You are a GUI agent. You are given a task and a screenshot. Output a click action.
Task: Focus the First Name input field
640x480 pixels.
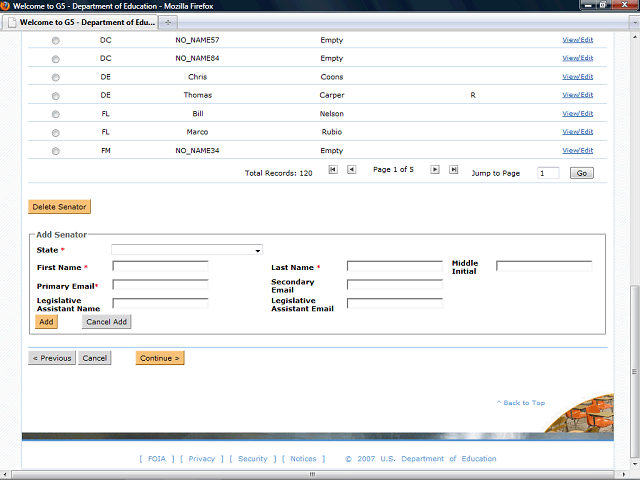[x=160, y=267]
